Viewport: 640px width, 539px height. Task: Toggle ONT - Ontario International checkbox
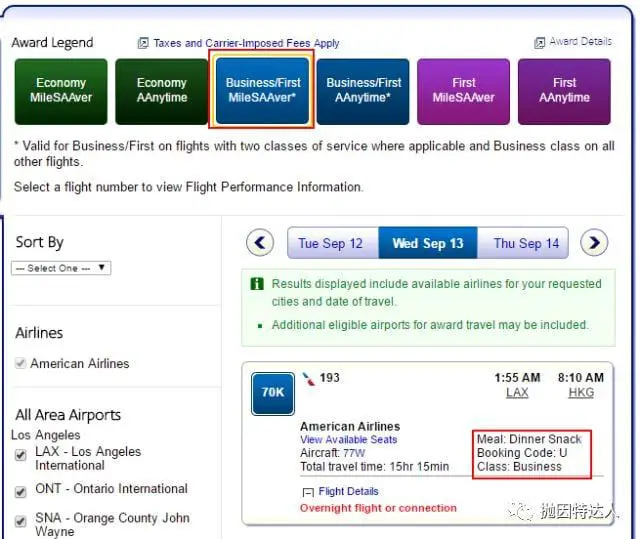(20, 492)
